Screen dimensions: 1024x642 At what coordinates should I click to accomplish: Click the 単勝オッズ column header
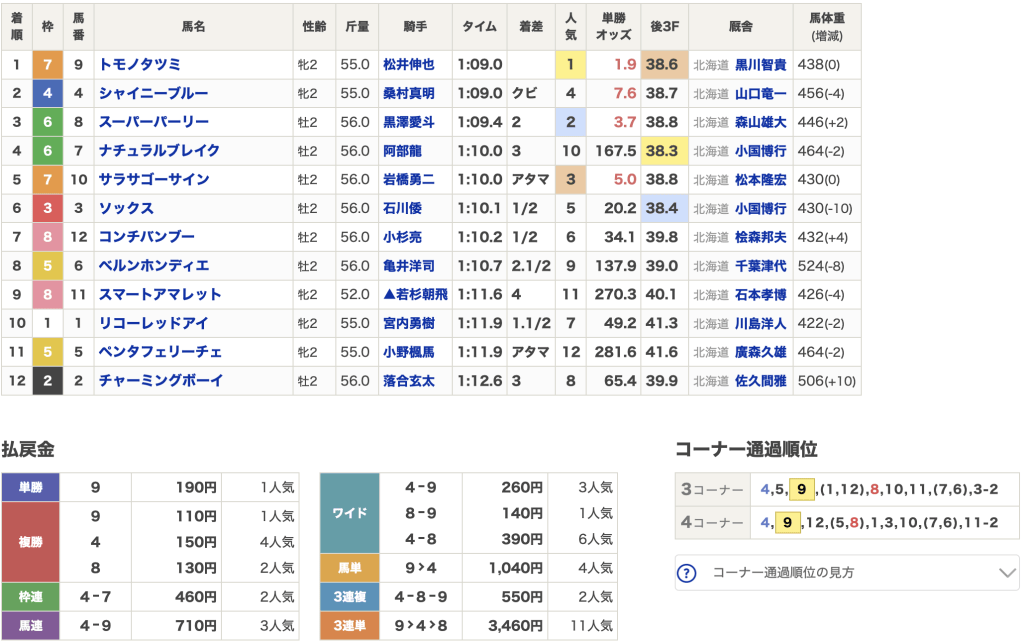[x=613, y=27]
